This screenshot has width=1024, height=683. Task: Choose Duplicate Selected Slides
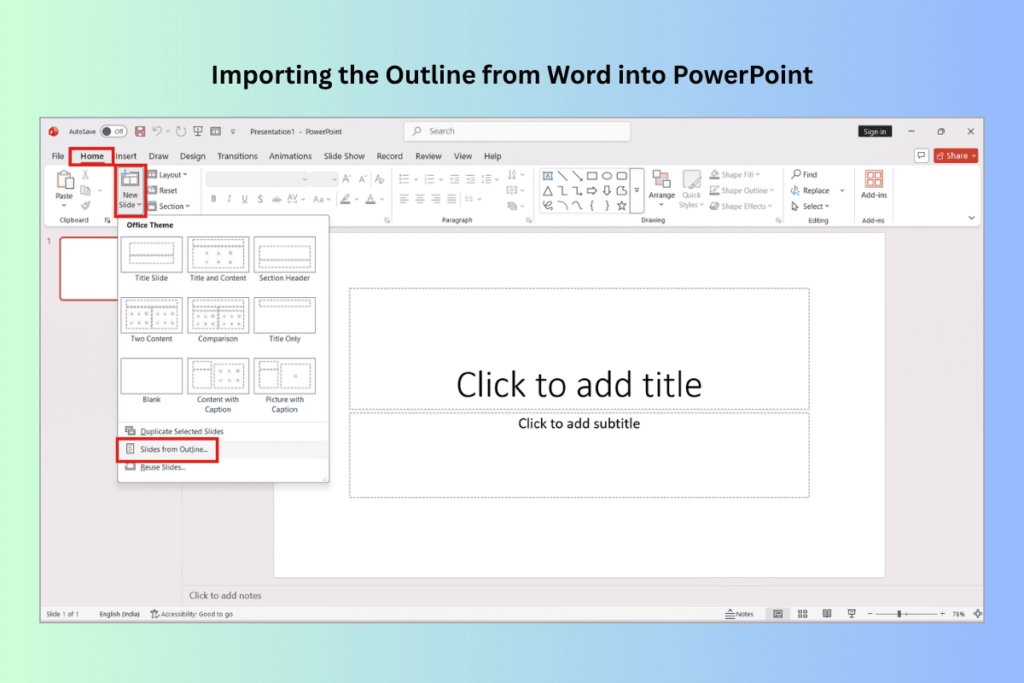click(x=223, y=431)
